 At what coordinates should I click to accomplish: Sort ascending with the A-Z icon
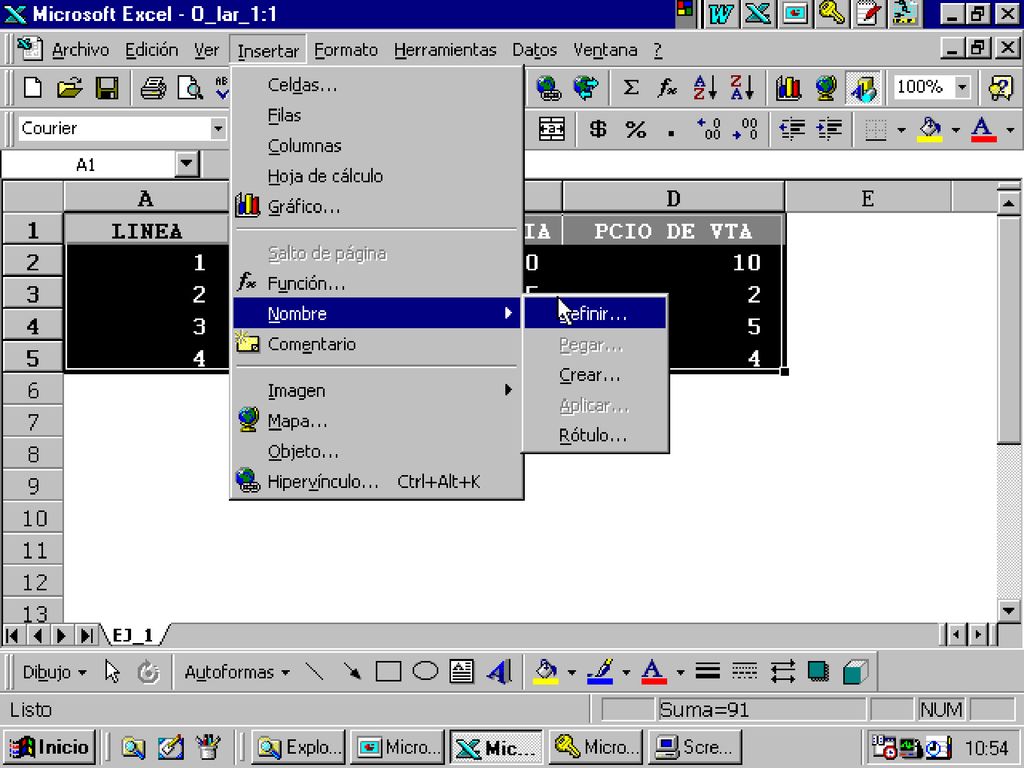tap(705, 88)
